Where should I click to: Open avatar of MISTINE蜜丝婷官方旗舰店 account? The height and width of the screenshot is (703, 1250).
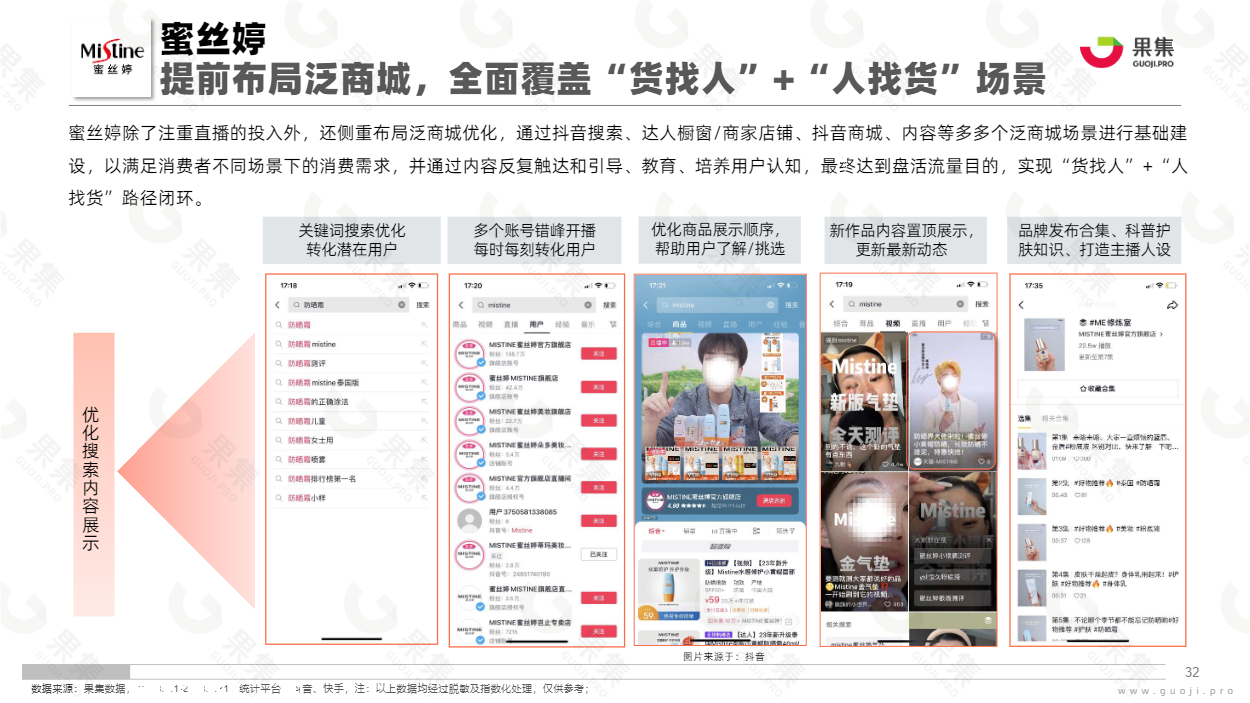tap(469, 353)
